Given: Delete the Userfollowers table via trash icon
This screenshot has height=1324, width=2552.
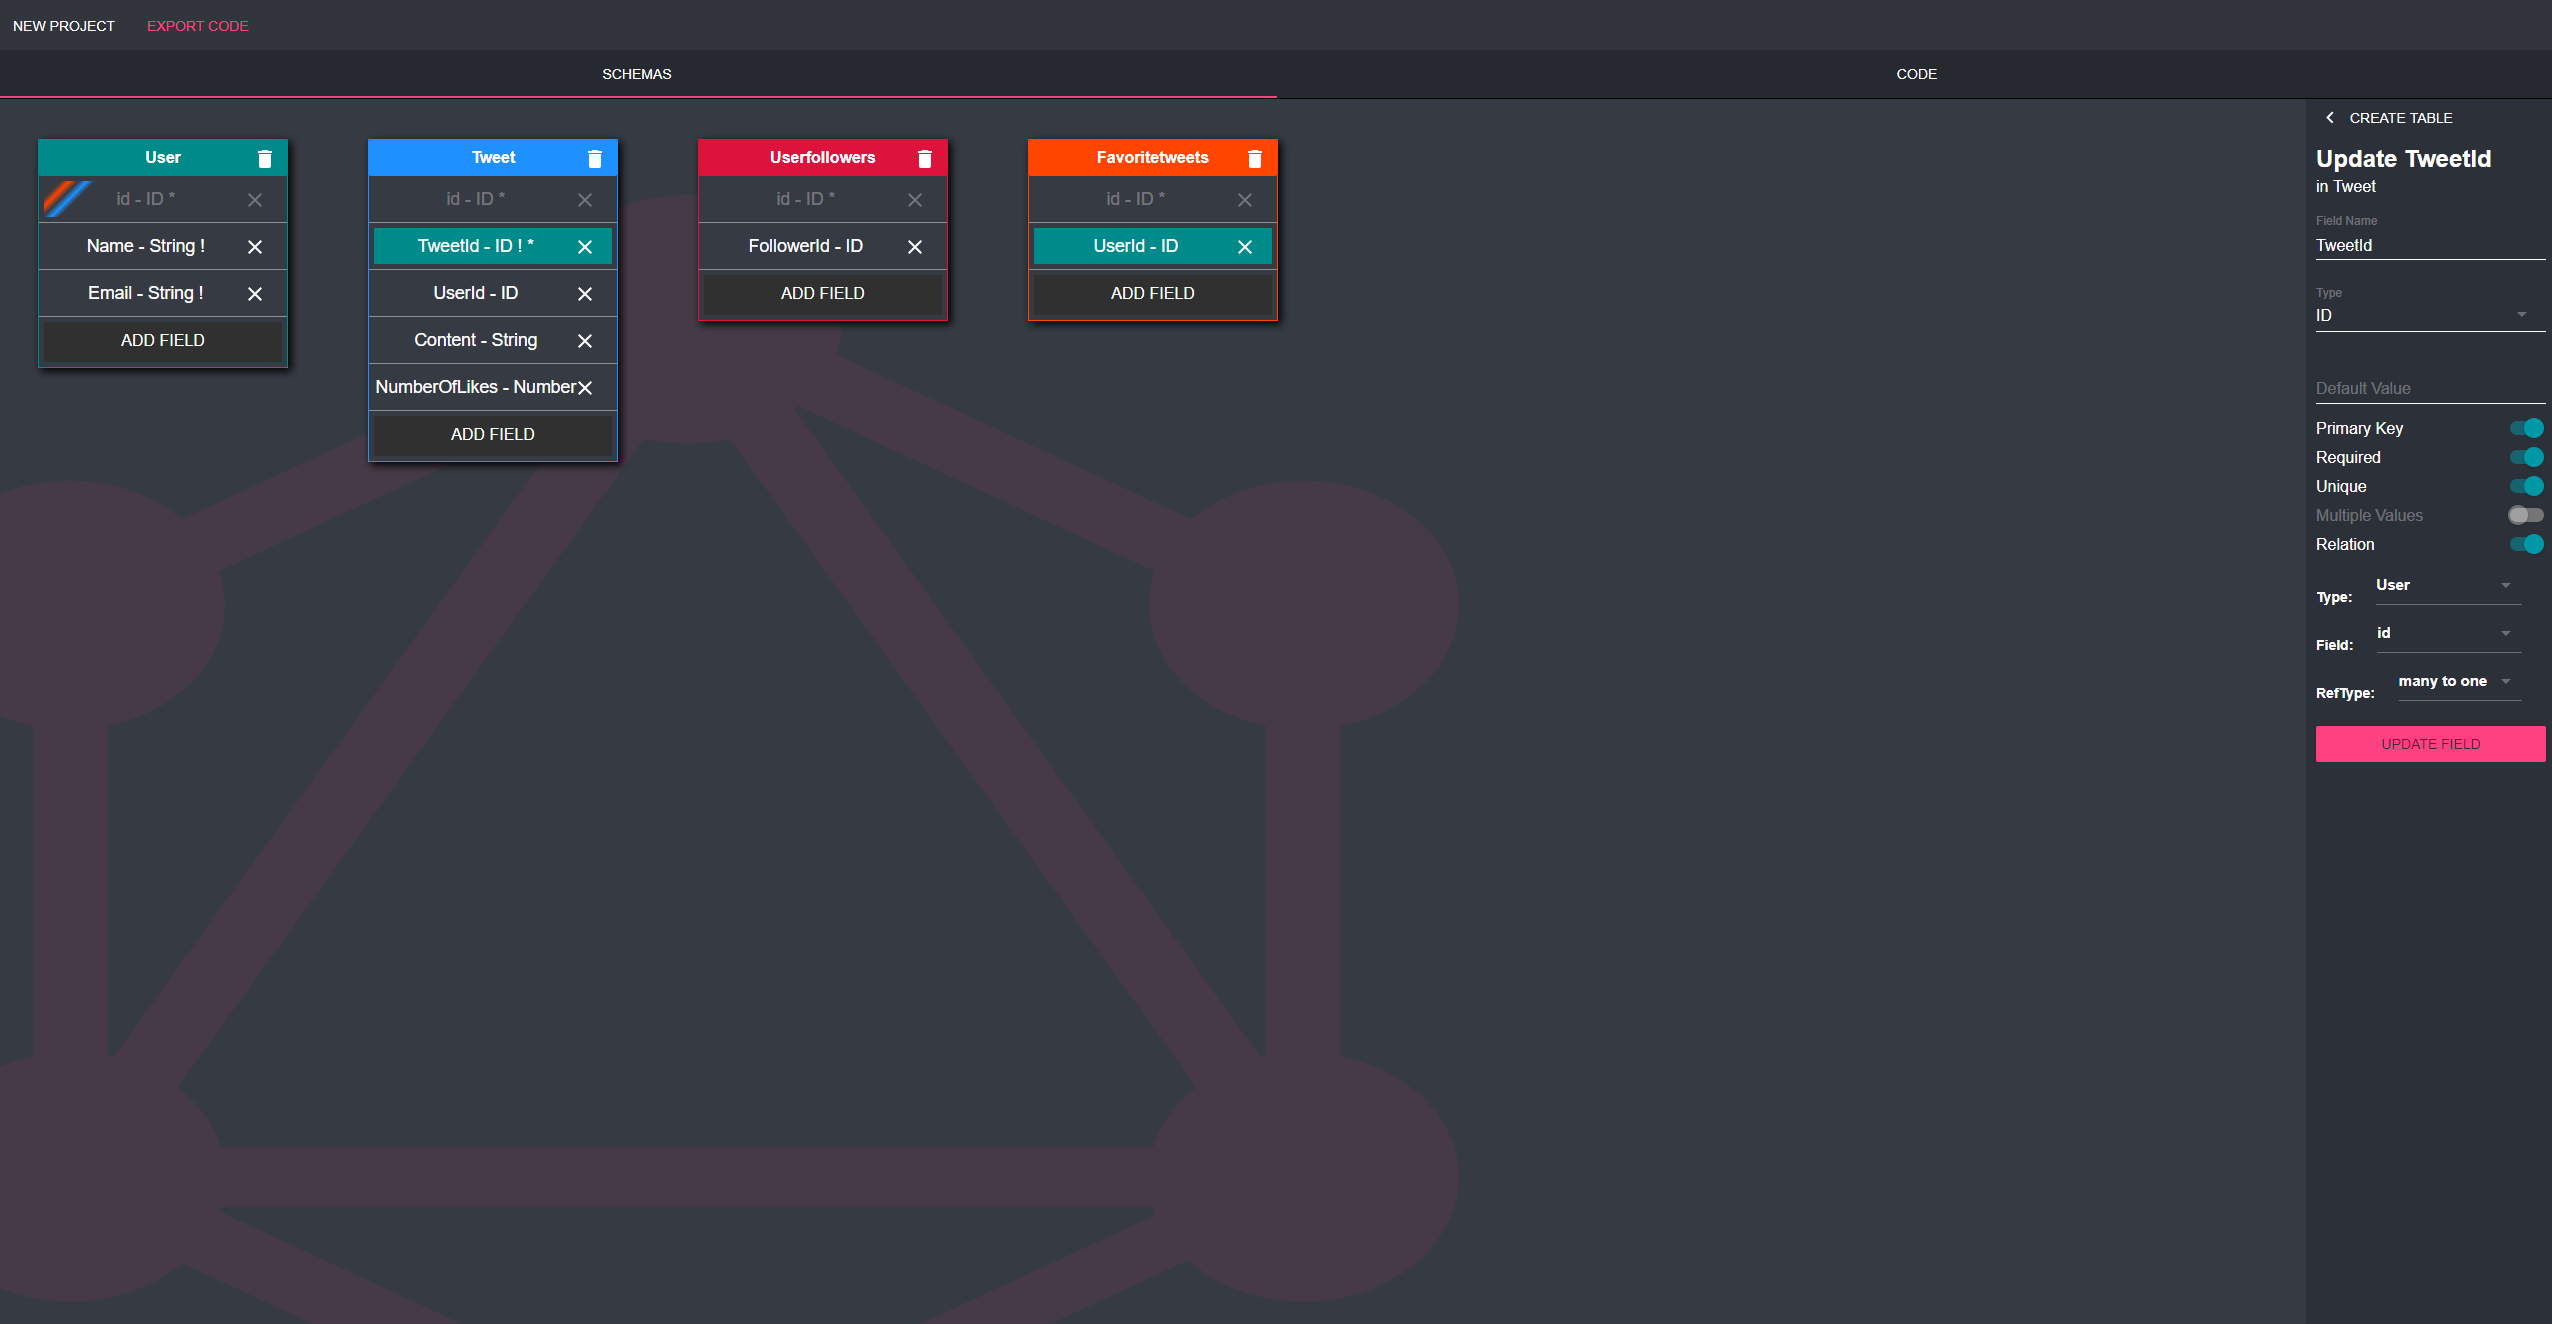Looking at the screenshot, I should pyautogui.click(x=925, y=159).
